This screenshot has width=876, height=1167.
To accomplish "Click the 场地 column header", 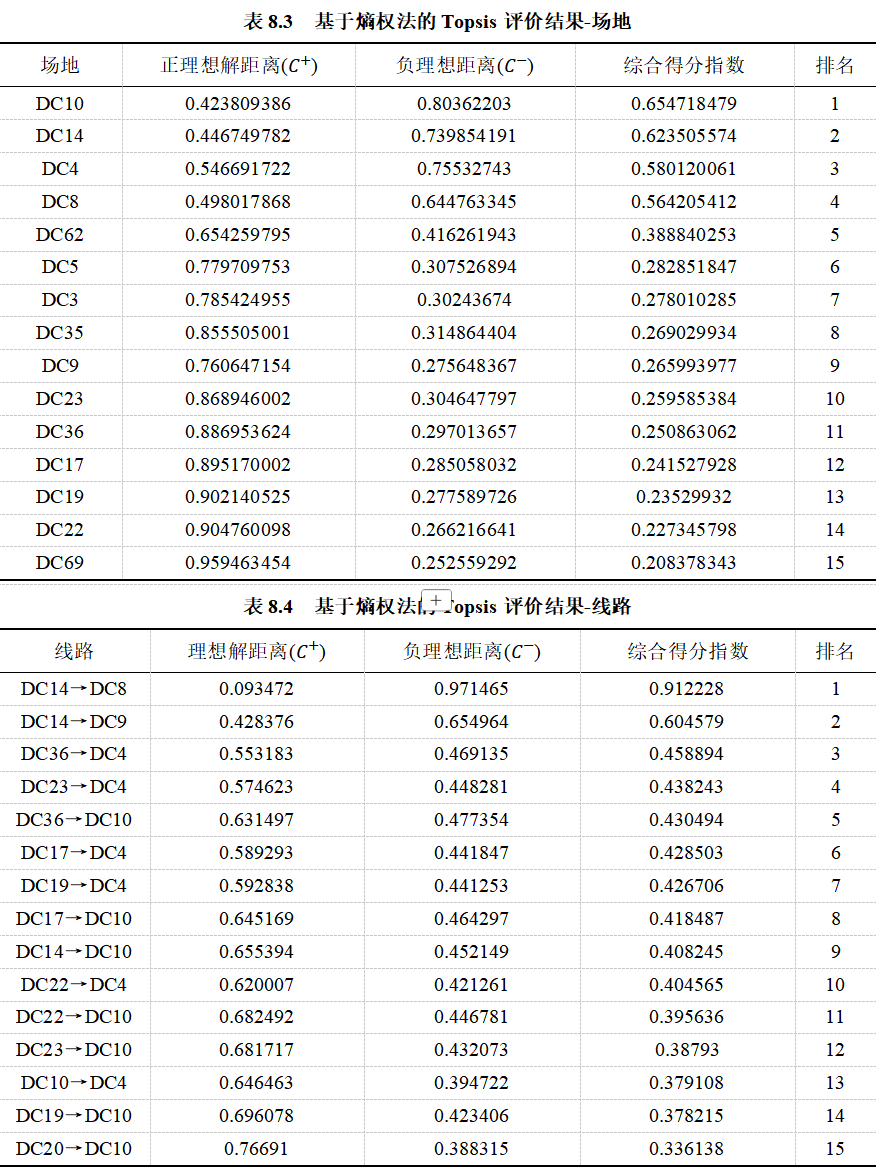I will click(60, 65).
